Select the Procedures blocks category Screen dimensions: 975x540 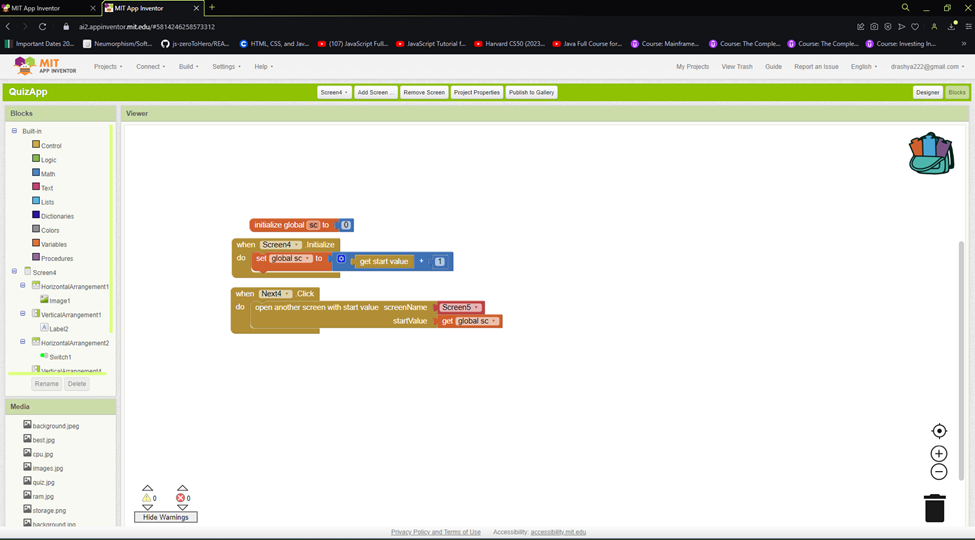57,258
